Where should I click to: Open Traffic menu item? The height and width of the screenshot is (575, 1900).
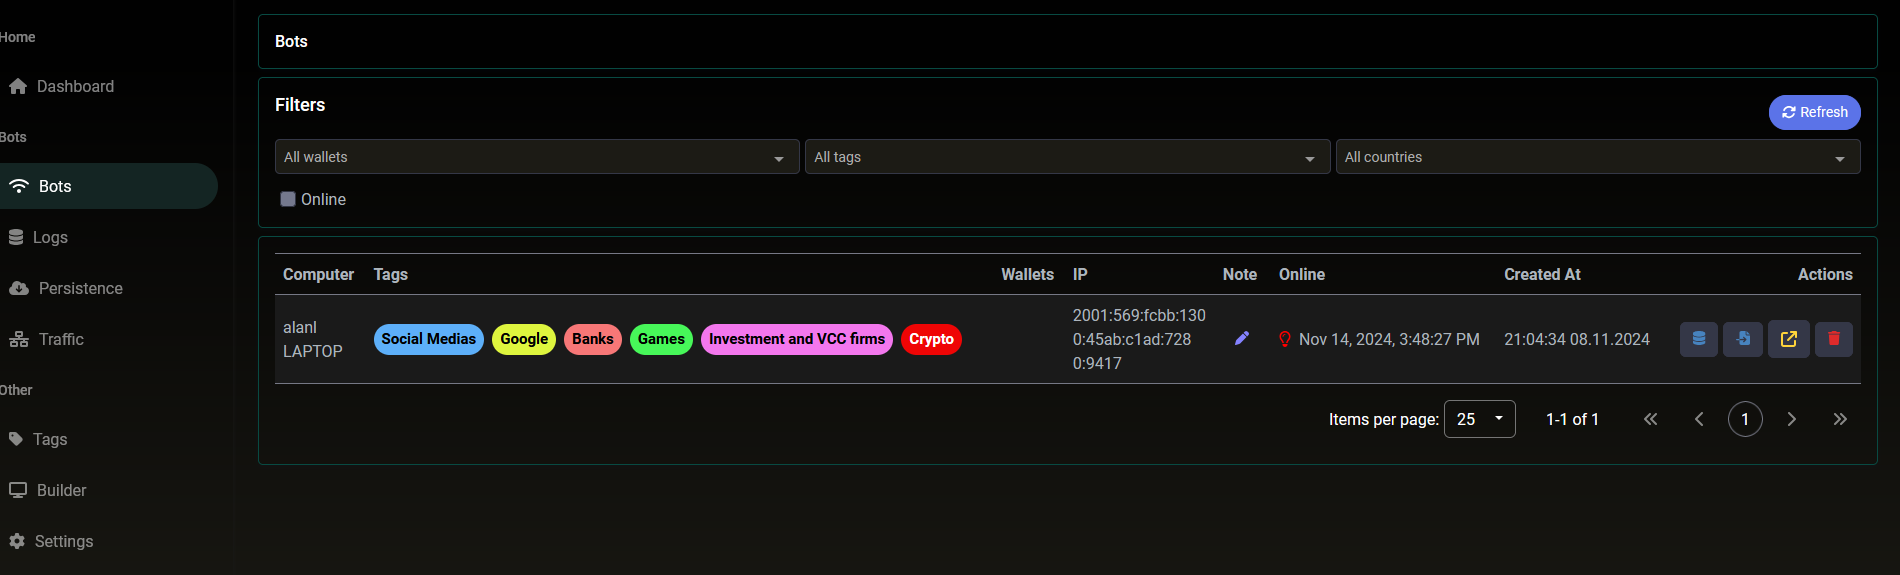[109, 339]
